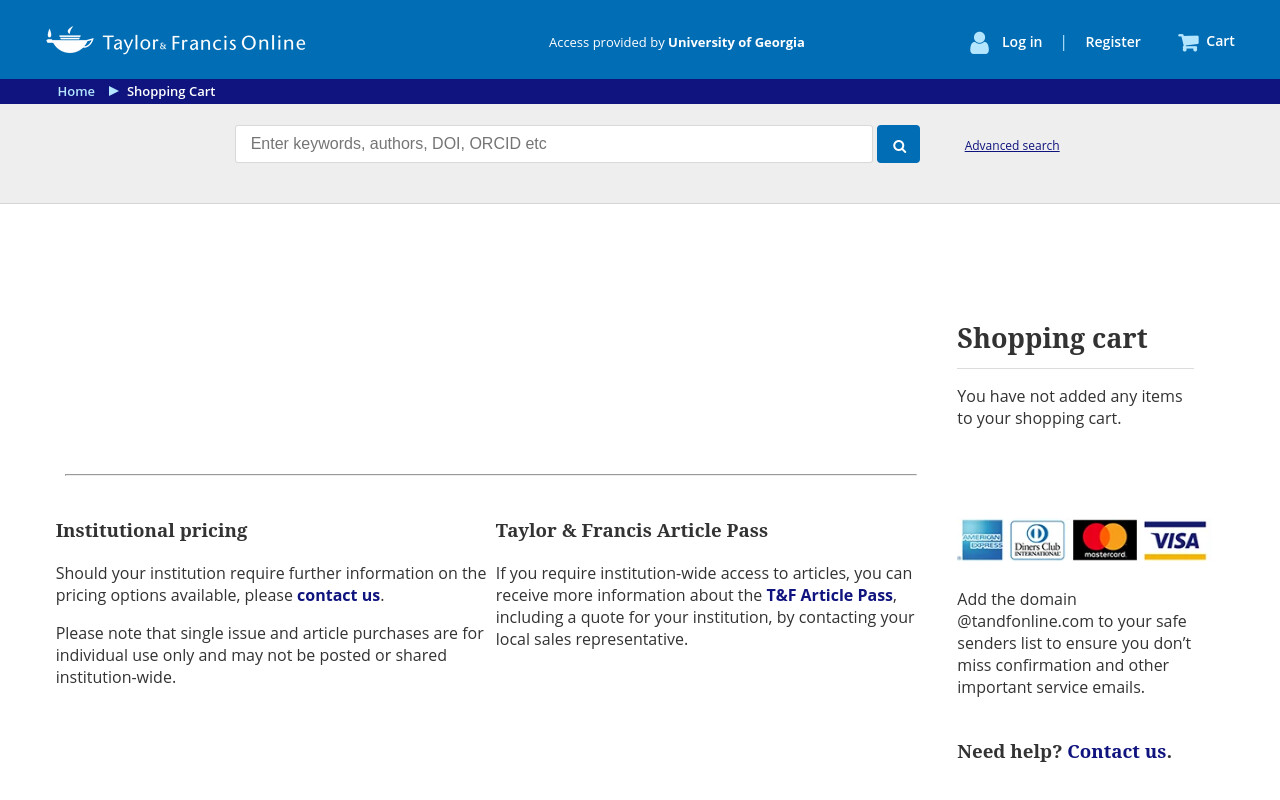Click the Institutional pricing heading
The image size is (1280, 800).
coord(151,530)
